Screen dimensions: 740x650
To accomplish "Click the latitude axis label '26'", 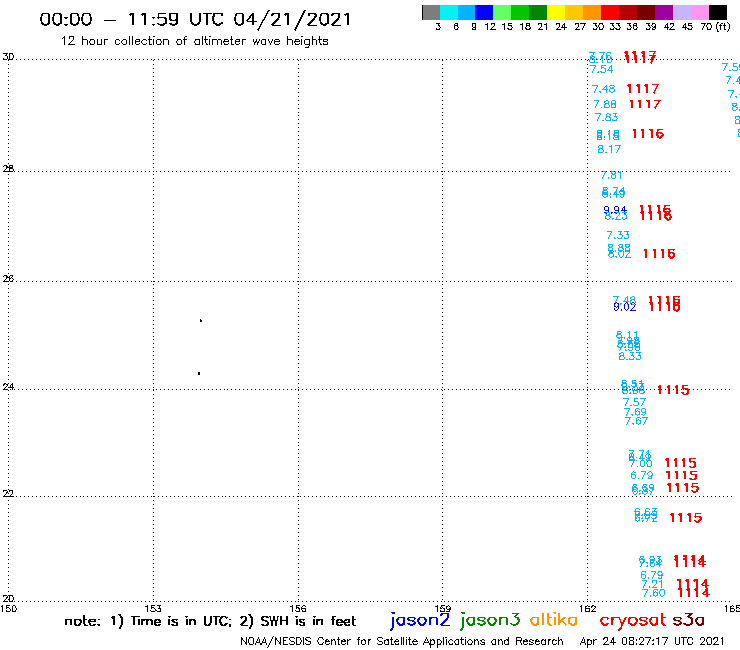I will tap(8, 279).
